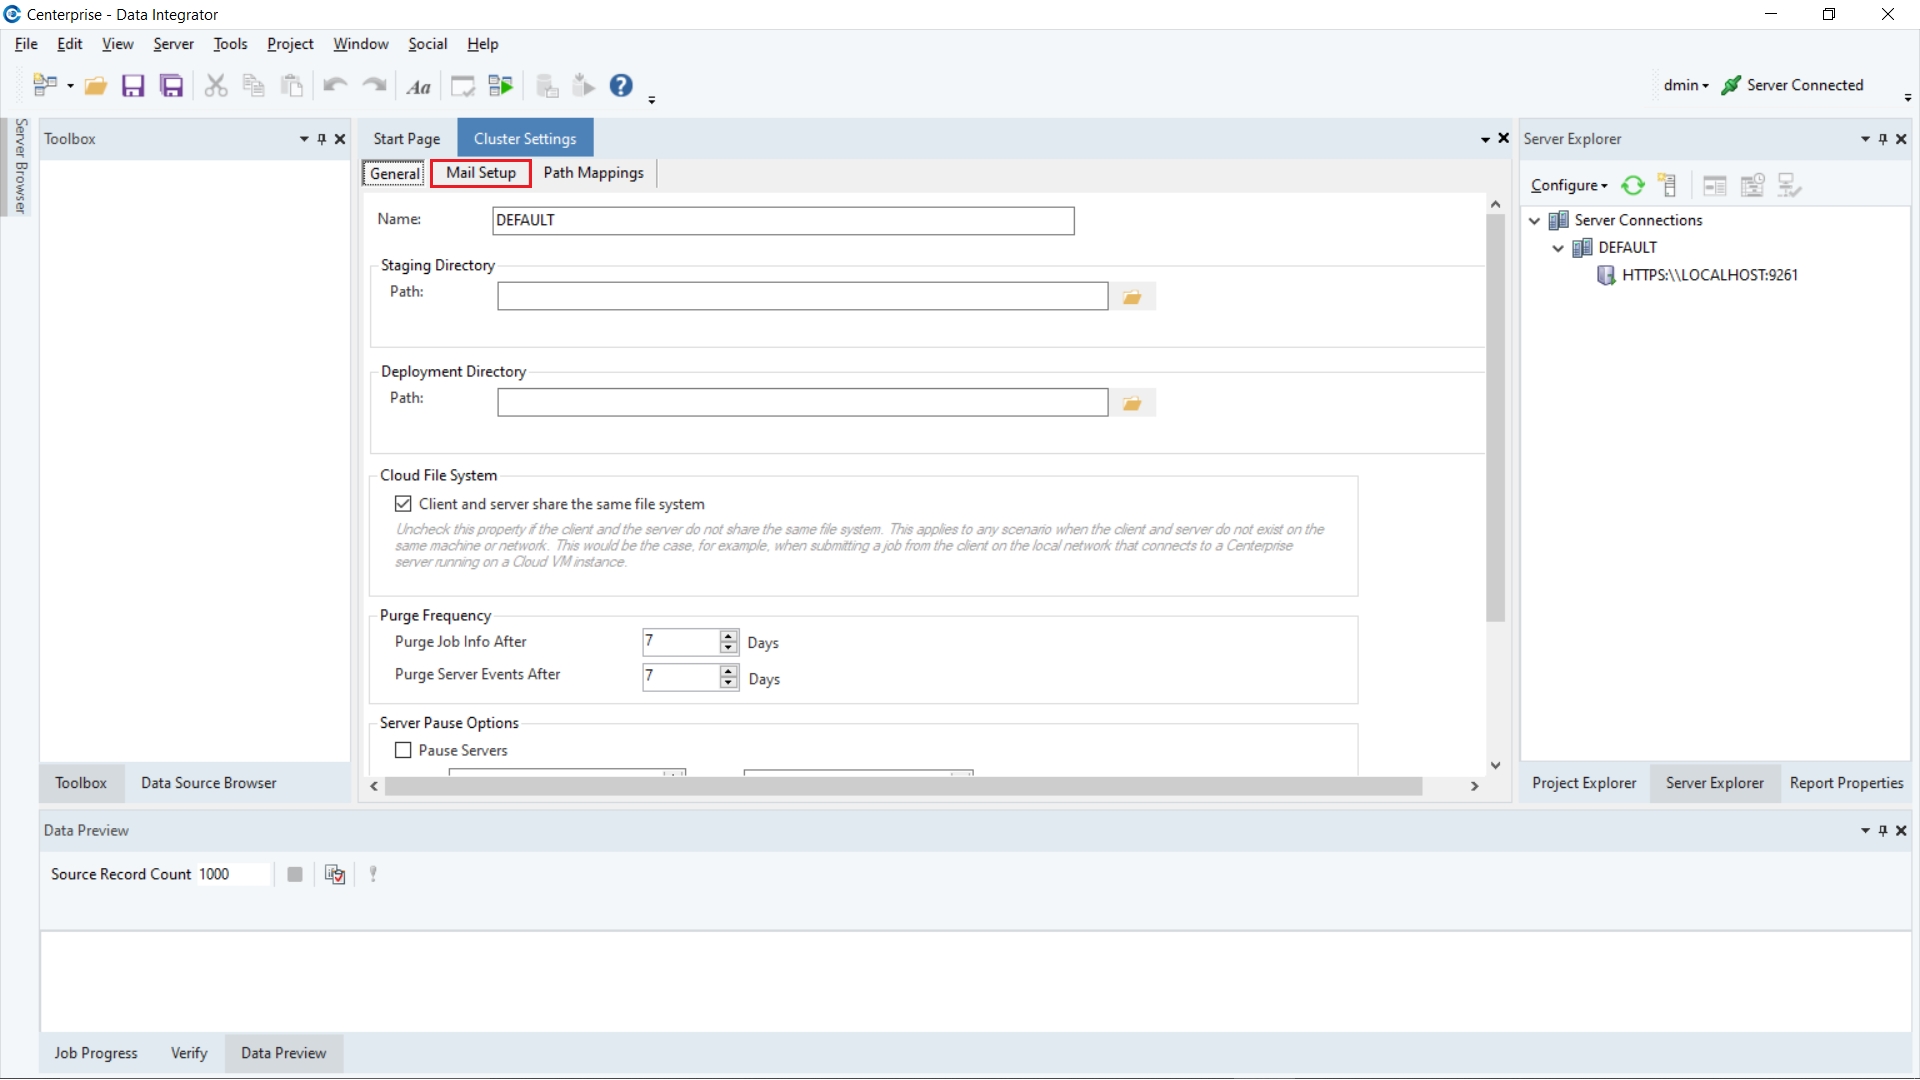Click the Cut scissors icon
The image size is (1920, 1080).
(215, 86)
